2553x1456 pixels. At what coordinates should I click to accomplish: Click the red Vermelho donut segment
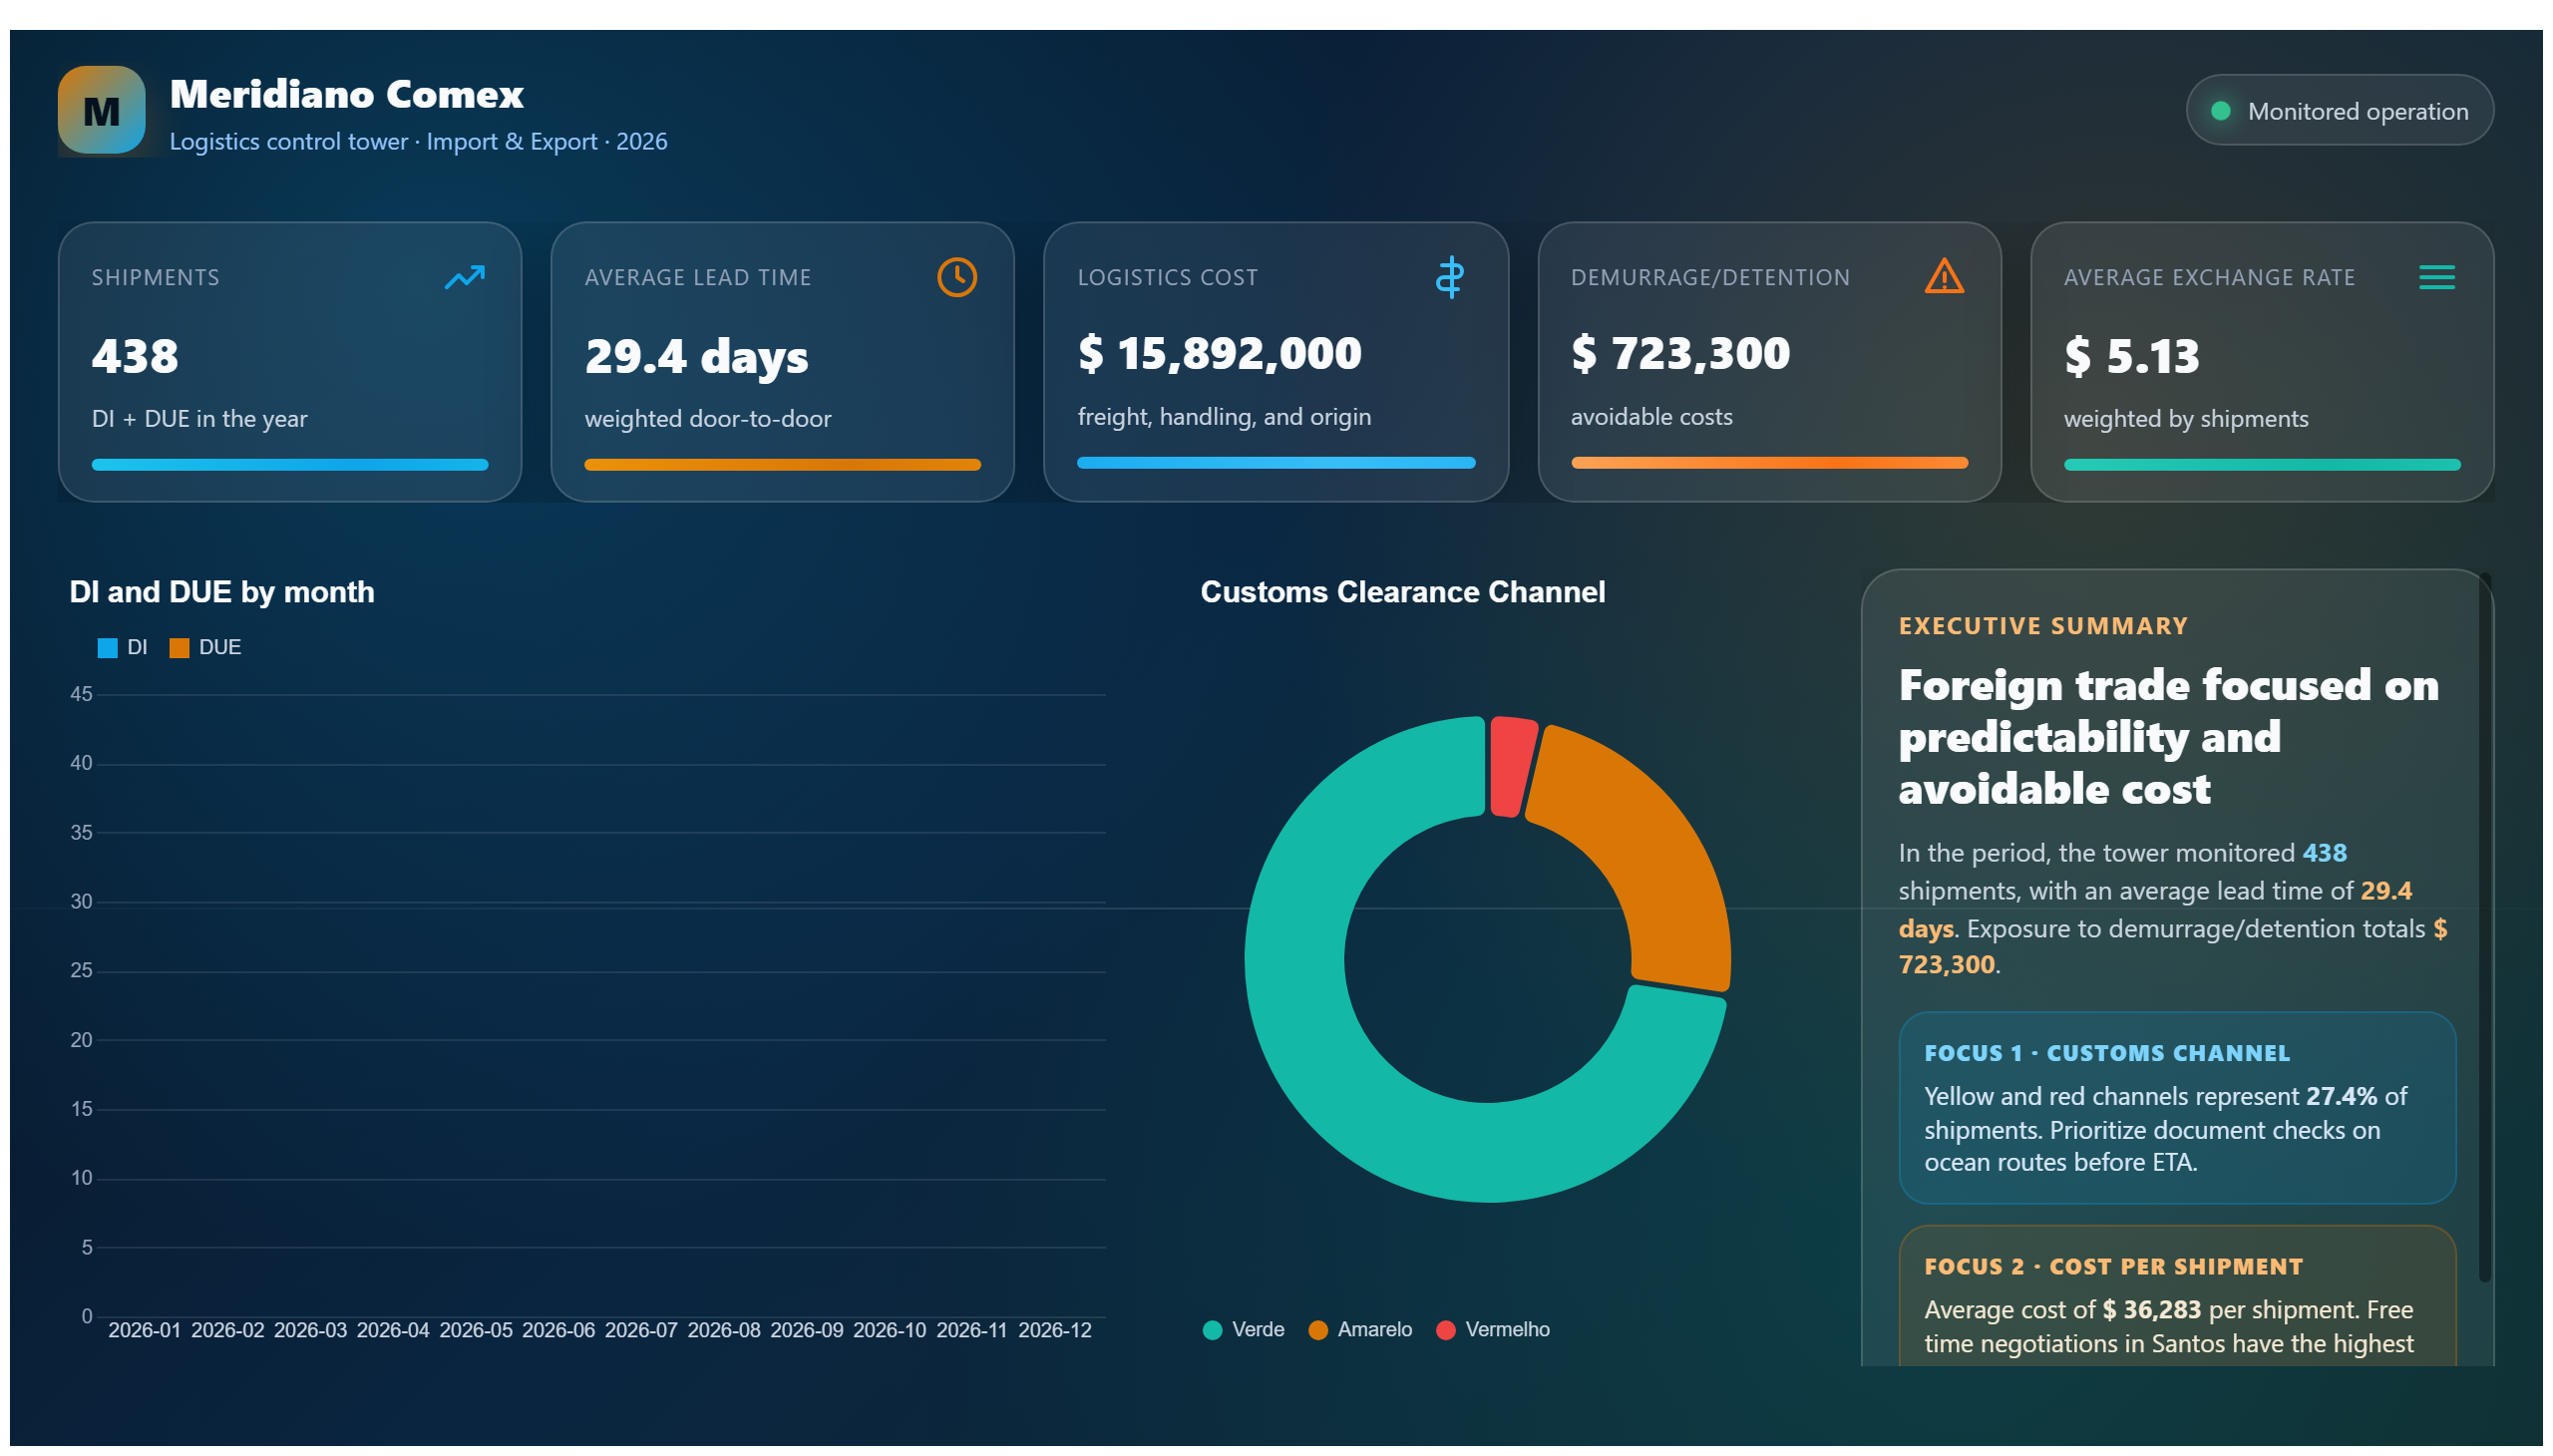point(1509,766)
